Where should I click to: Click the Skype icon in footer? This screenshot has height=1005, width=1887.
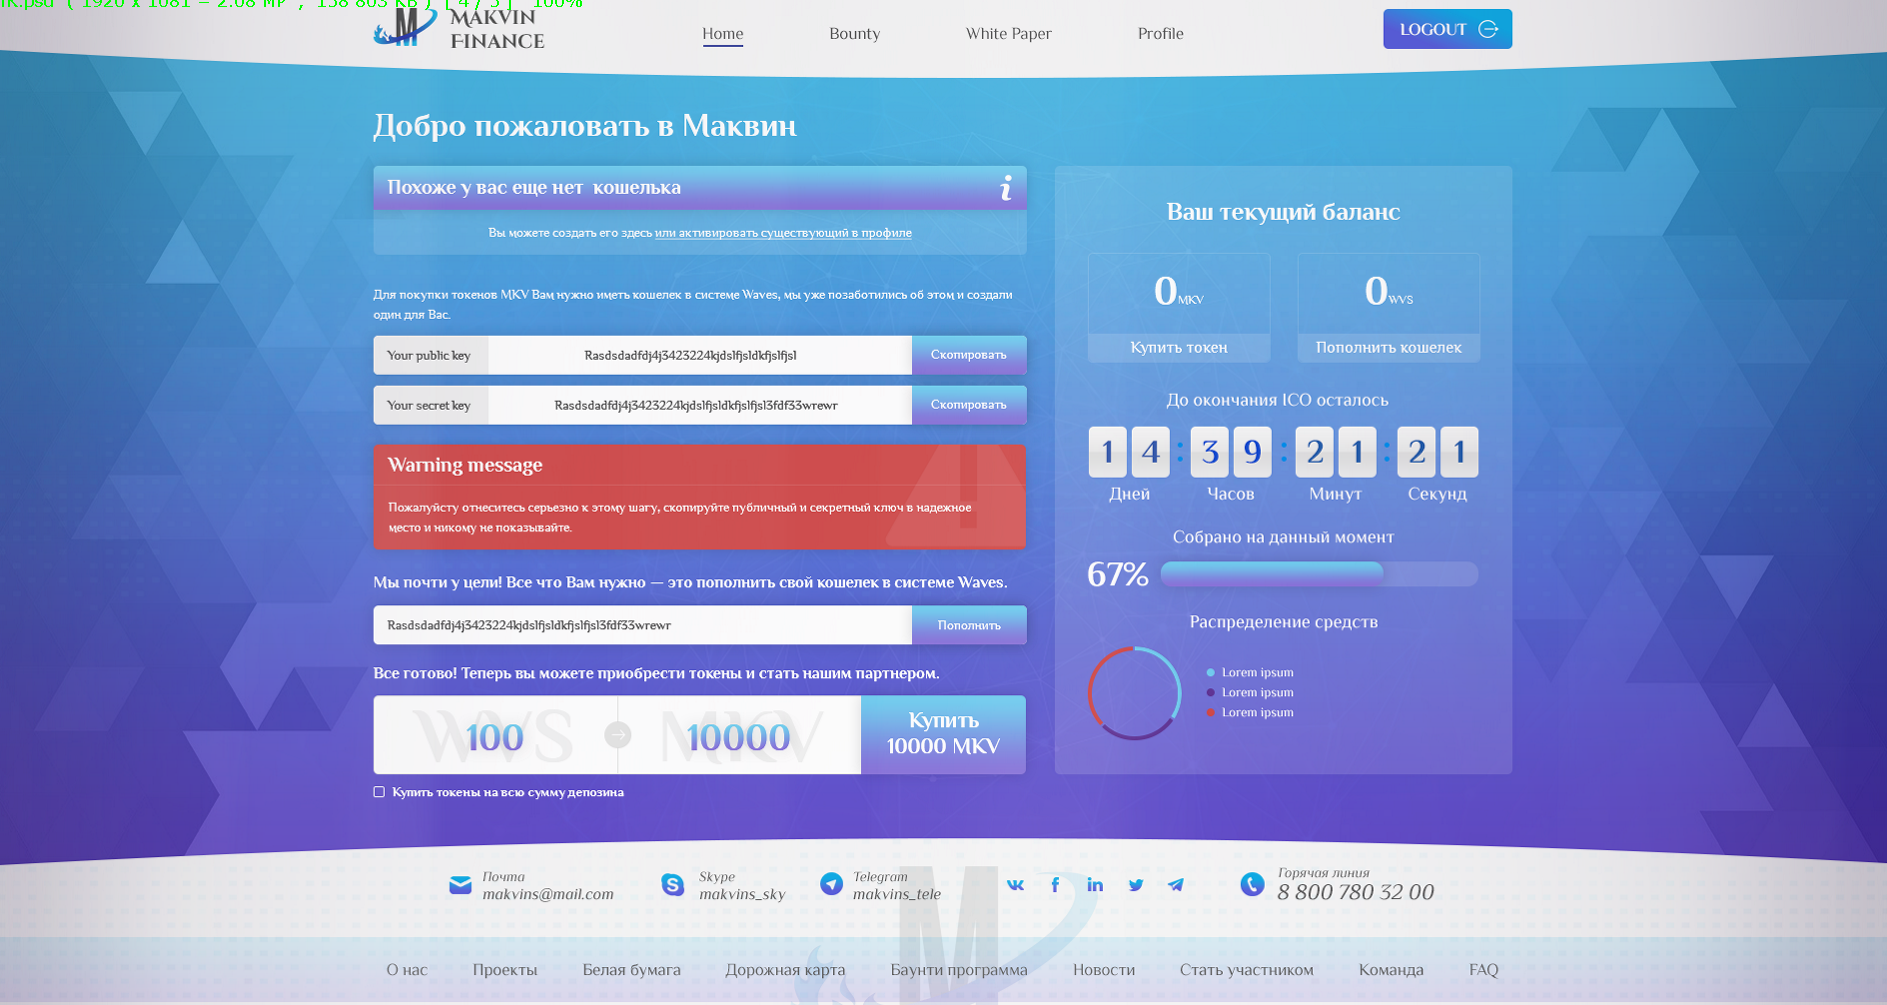point(673,885)
